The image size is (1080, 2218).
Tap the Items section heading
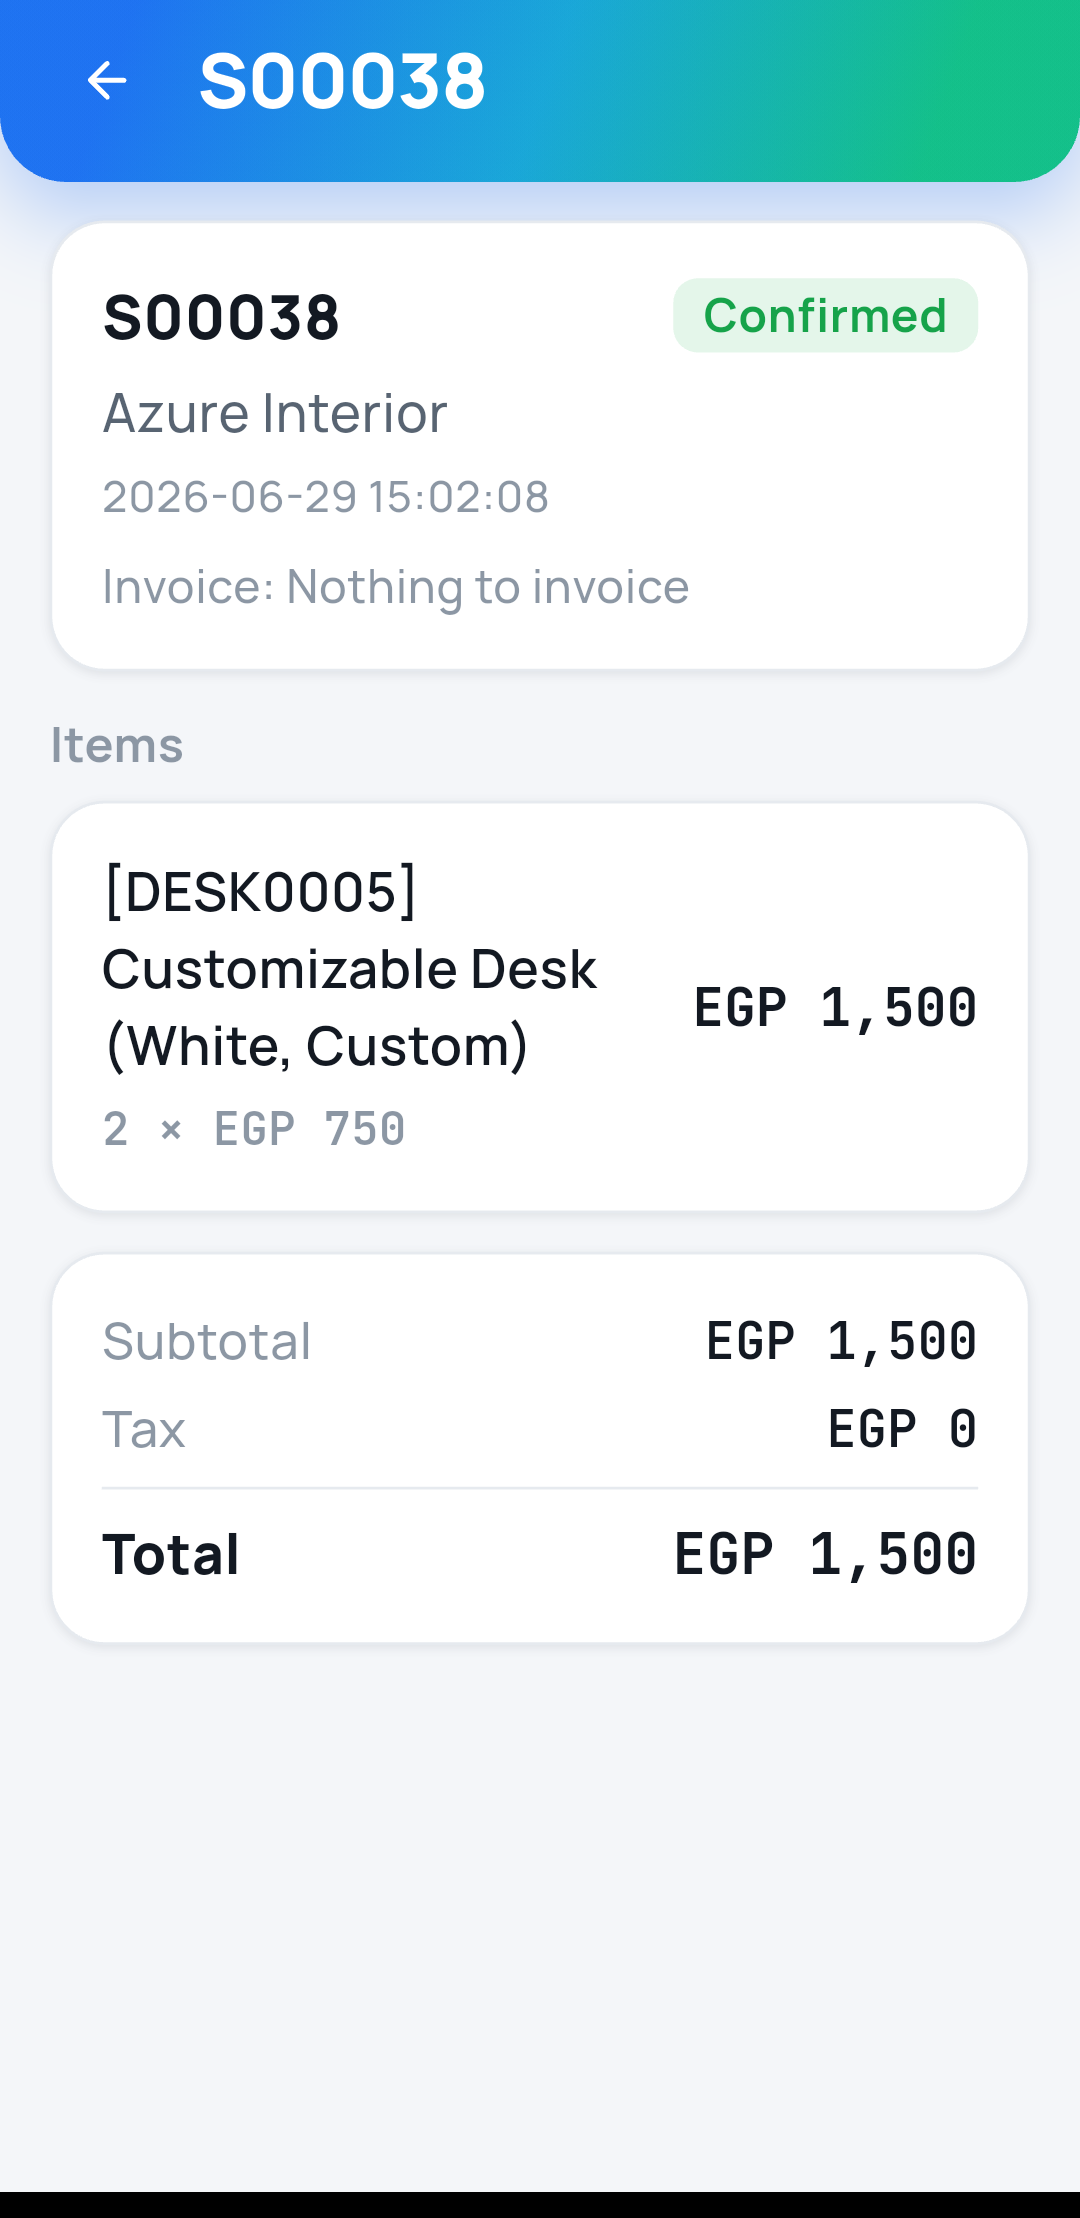pos(117,745)
